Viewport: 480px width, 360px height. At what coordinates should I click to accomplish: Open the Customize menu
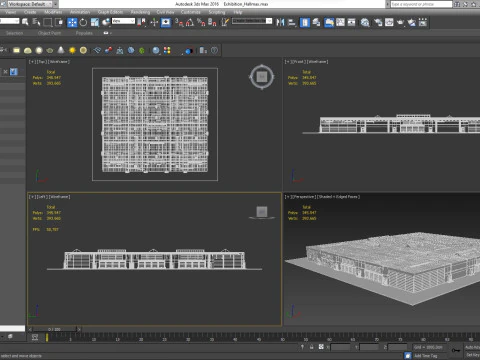(x=191, y=12)
